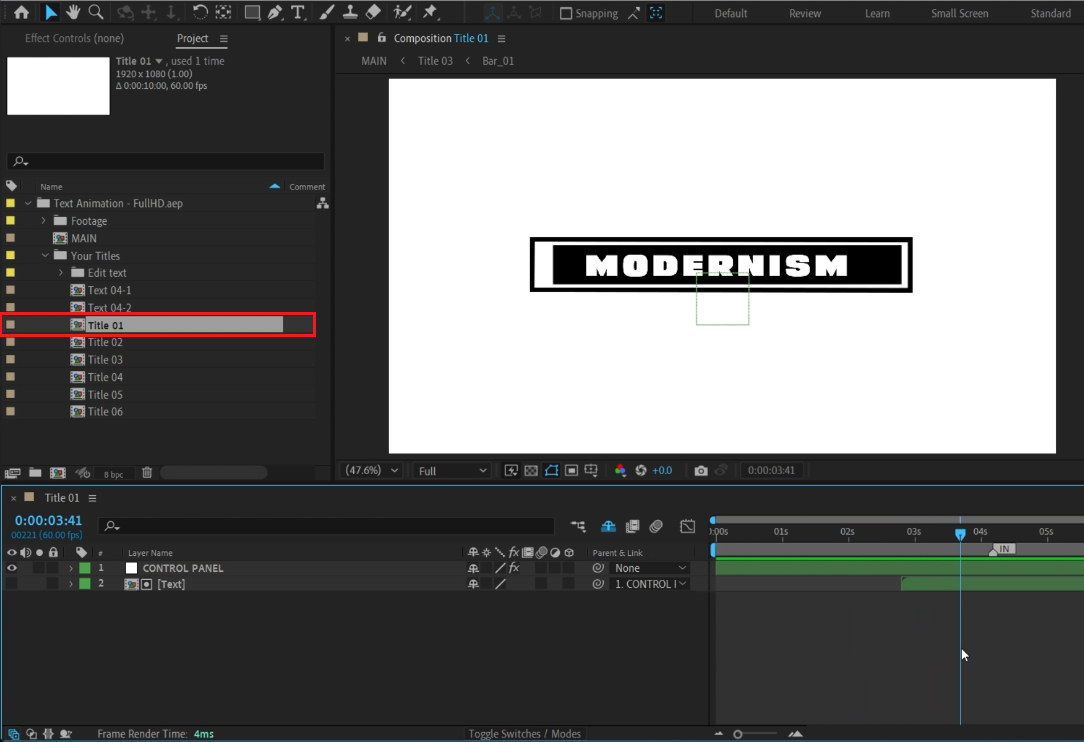Select the Zoom magnifier tool
This screenshot has height=742, width=1084.
coord(96,13)
